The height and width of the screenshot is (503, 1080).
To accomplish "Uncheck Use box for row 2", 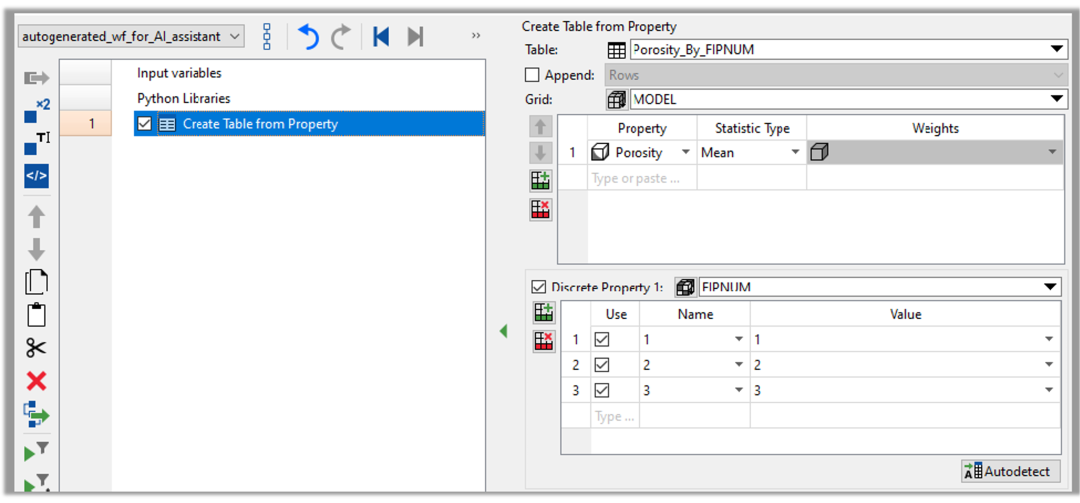I will 602,365.
